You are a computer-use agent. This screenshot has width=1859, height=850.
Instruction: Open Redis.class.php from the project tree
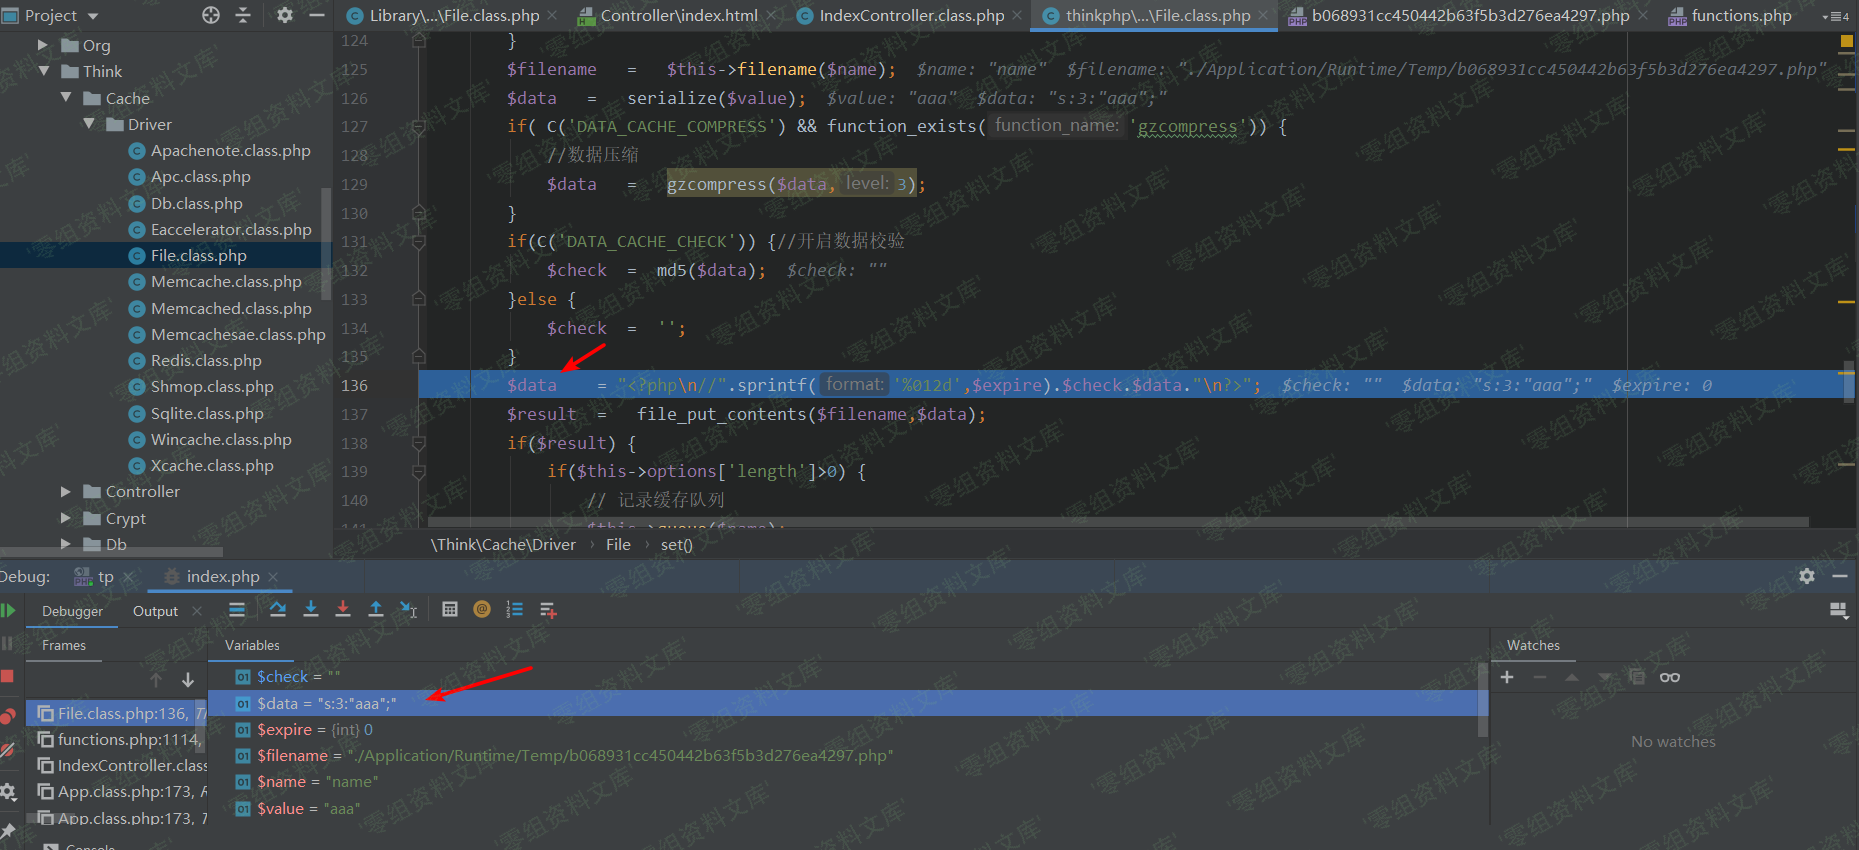pos(206,360)
